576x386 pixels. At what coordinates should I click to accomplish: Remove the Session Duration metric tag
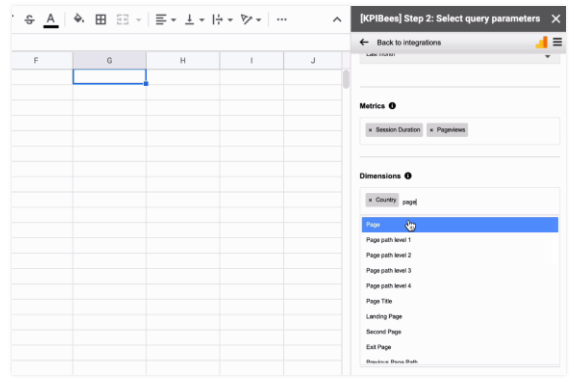point(370,130)
